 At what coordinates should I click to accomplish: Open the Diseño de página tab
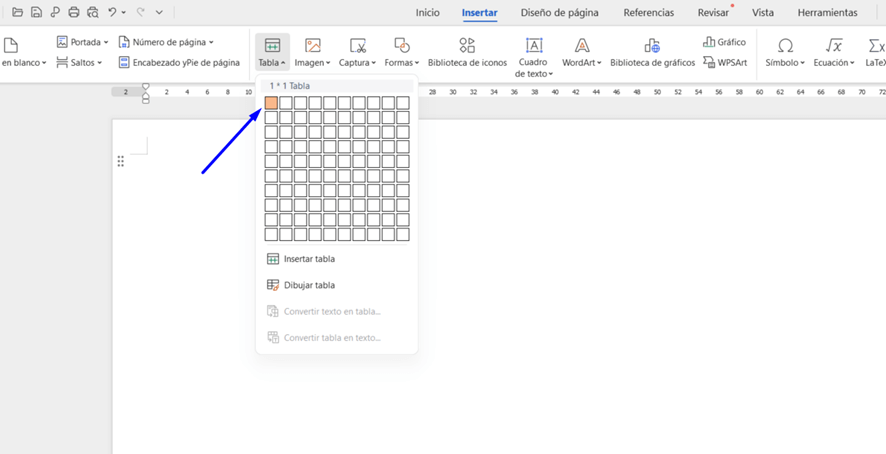tap(559, 12)
